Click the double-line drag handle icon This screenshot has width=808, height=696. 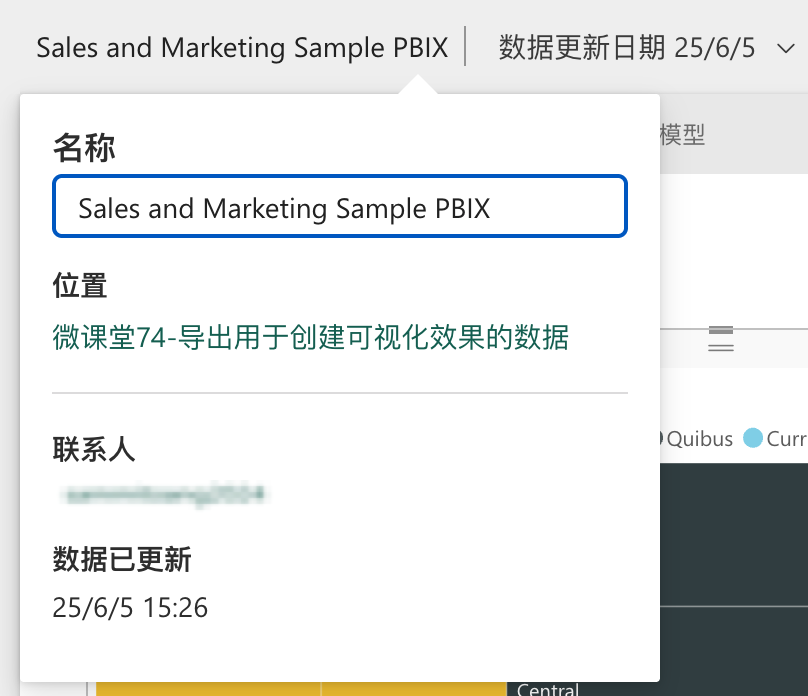point(721,346)
